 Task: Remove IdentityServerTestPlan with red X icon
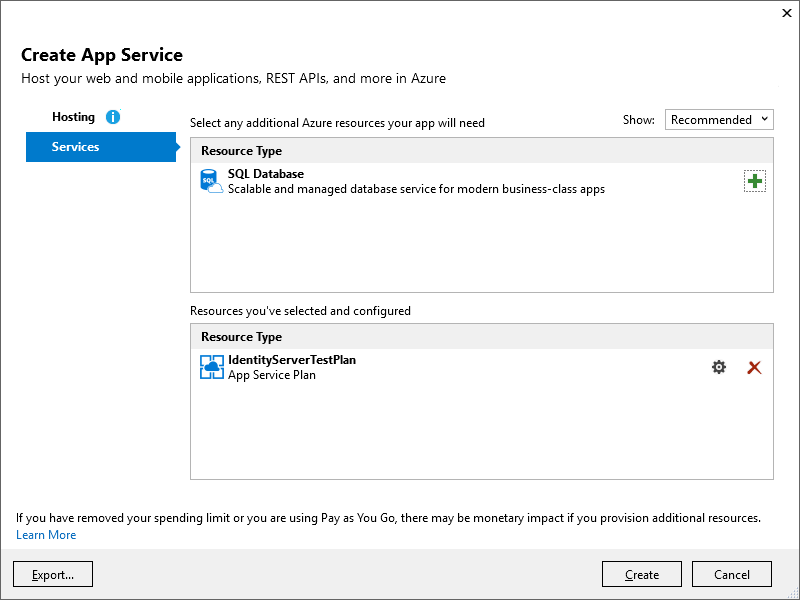[754, 367]
